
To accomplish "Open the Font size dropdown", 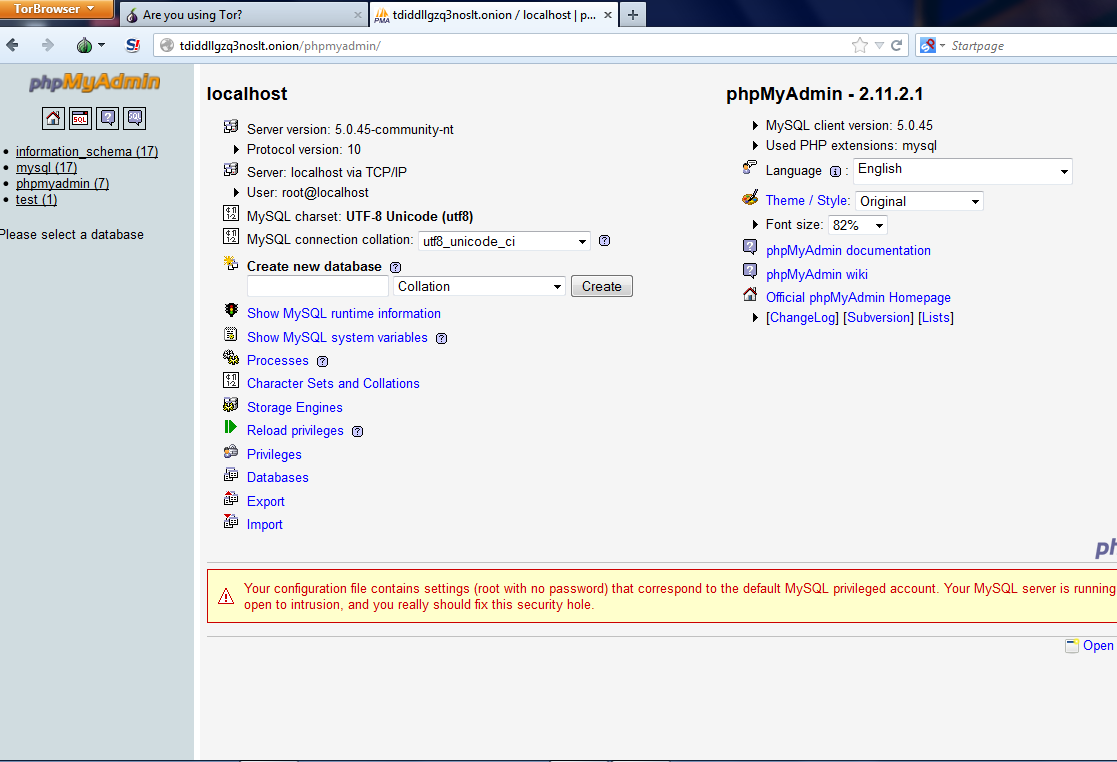I will (x=858, y=225).
